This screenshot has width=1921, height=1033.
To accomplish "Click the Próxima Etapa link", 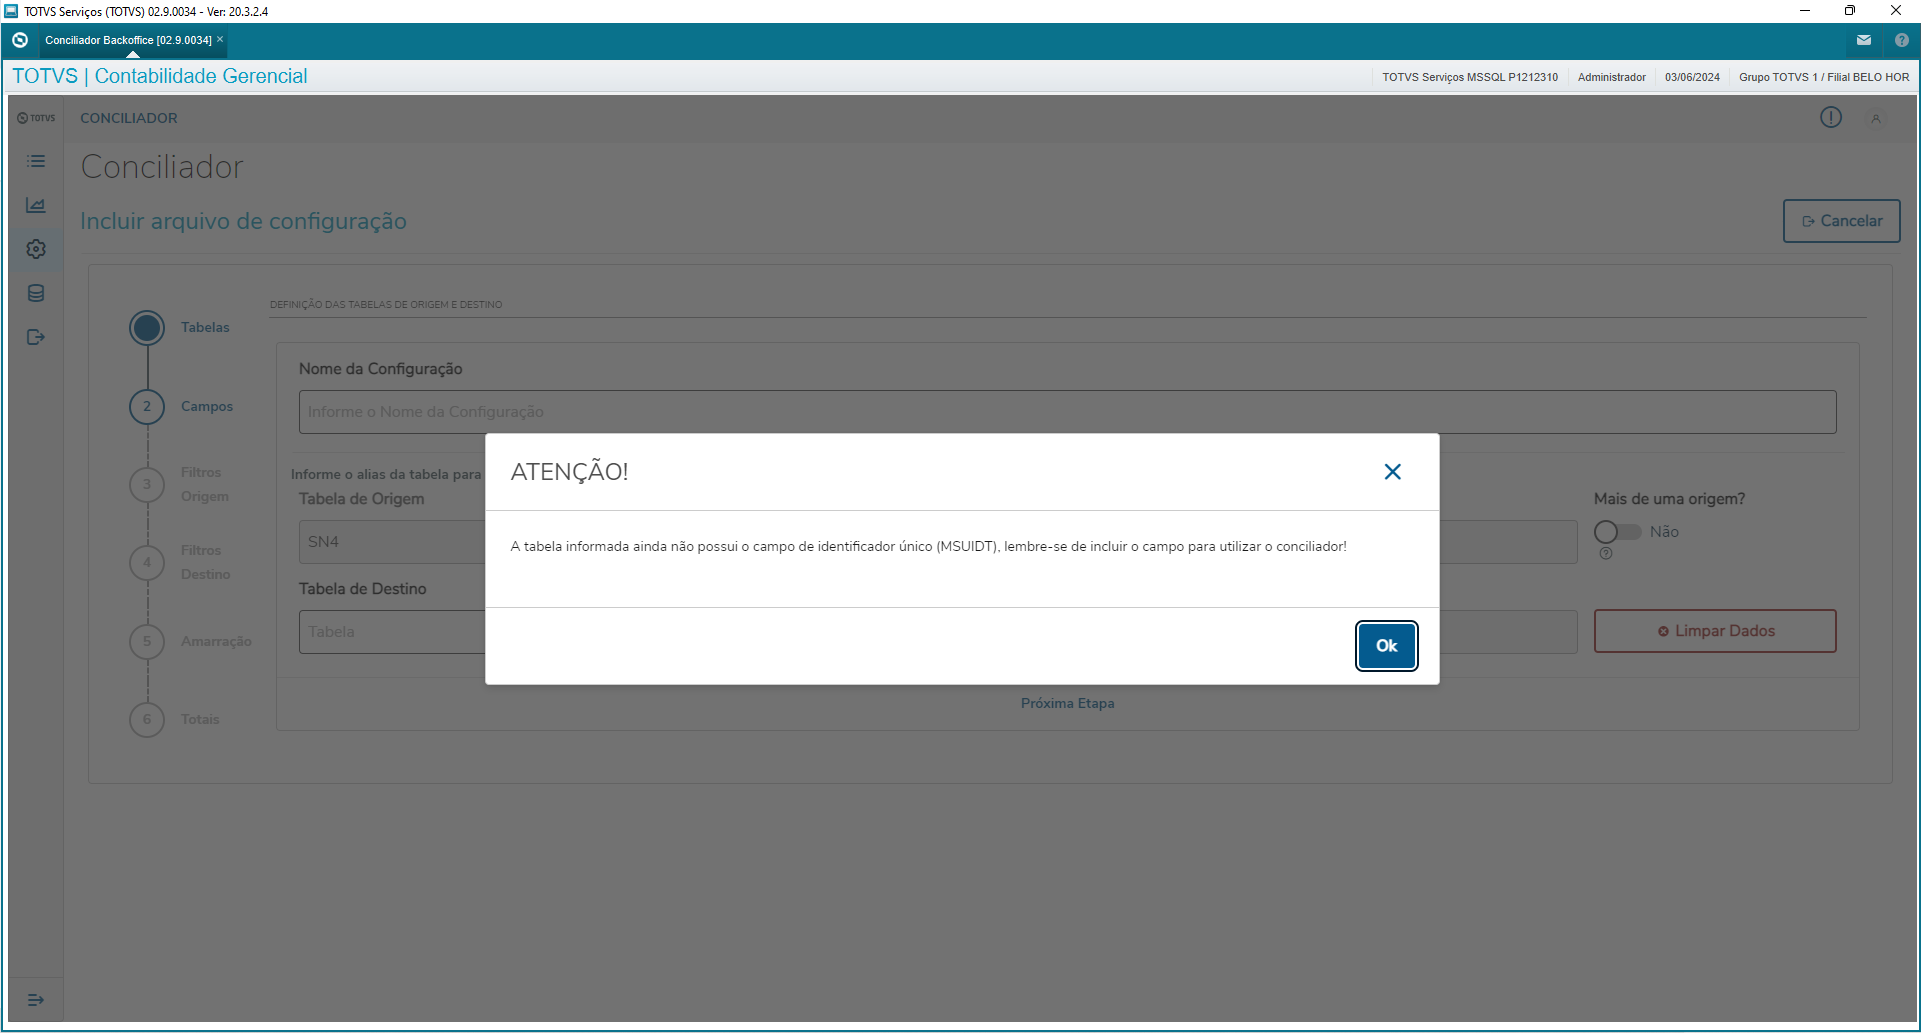I will pos(1067,703).
